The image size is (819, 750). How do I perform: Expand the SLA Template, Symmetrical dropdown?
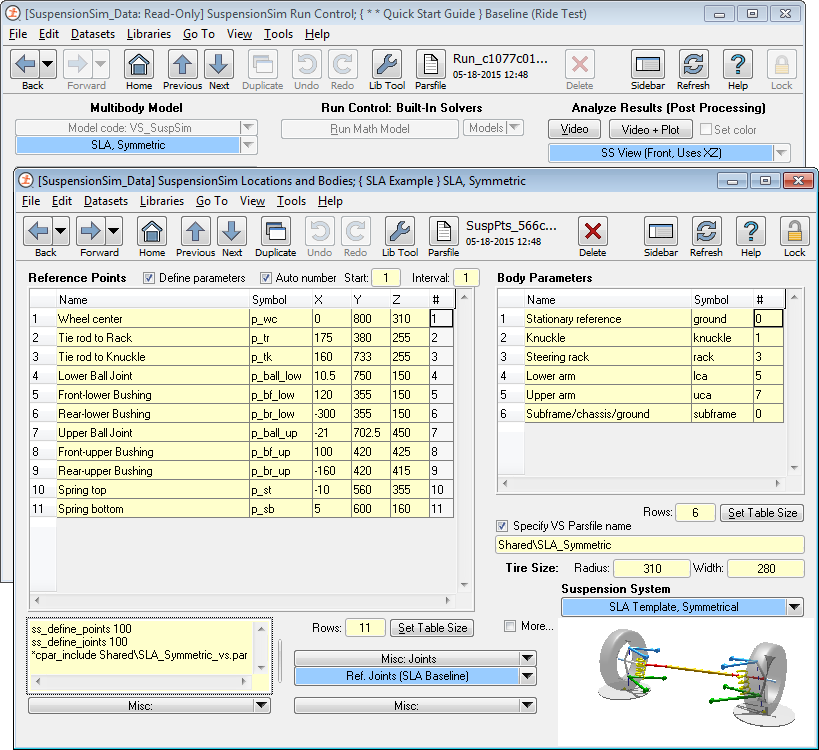[794, 607]
